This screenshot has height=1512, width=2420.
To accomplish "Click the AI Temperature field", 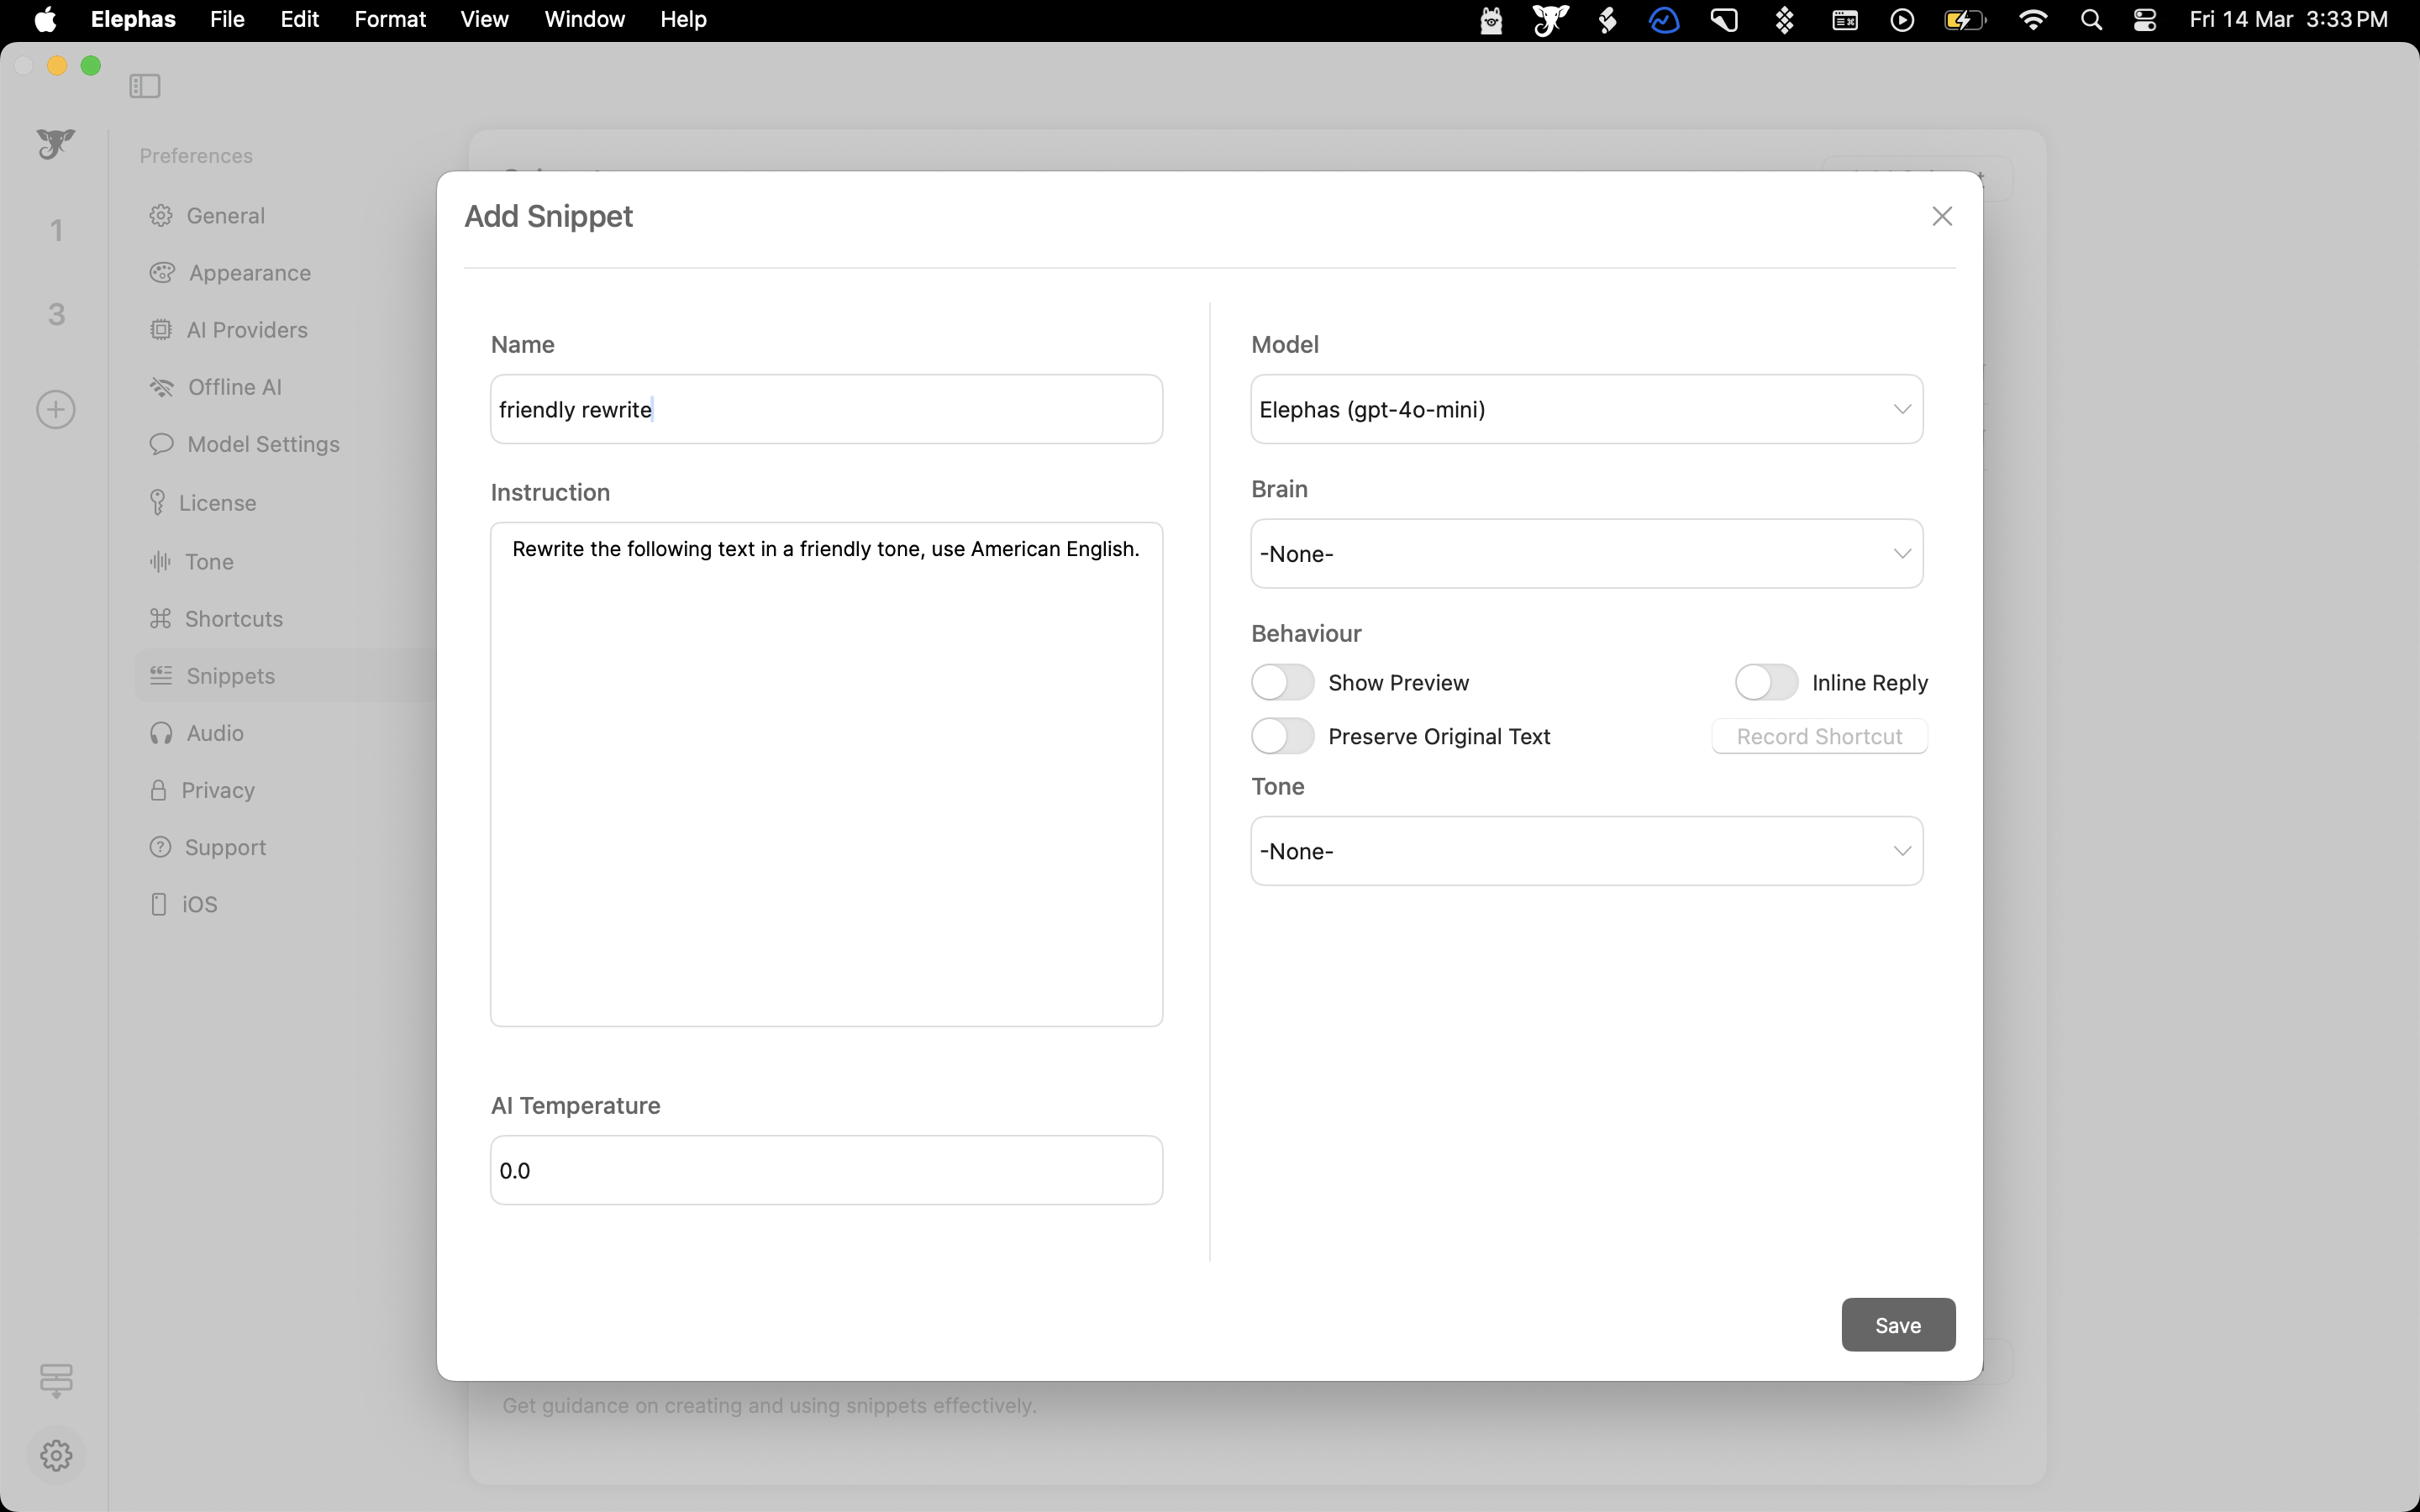I will pyautogui.click(x=826, y=1170).
